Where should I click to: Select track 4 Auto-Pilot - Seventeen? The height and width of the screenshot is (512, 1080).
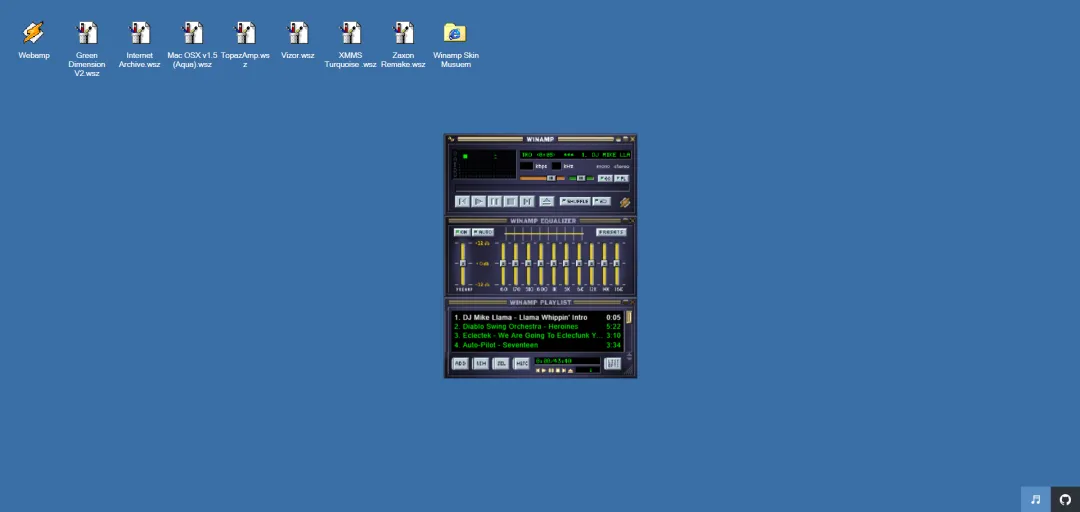537,345
